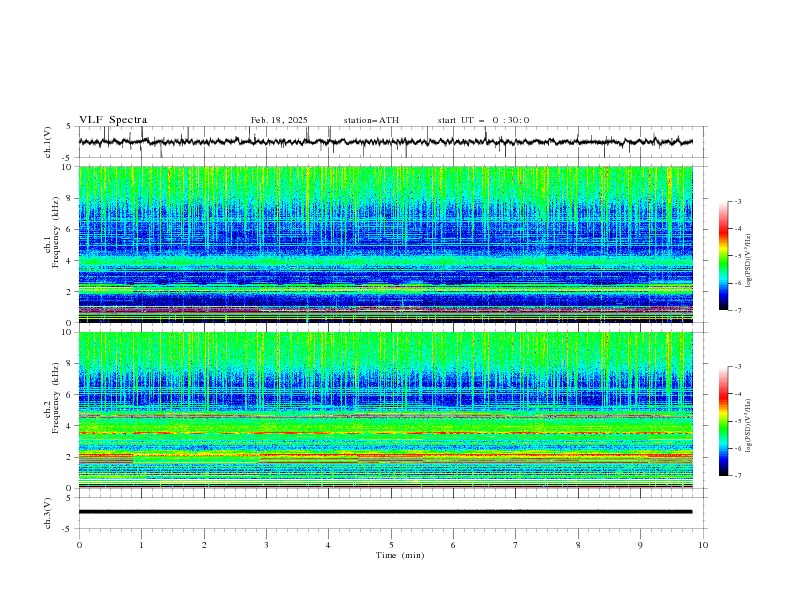The width and height of the screenshot is (792, 612).
Task: Click the ch.1 spectrogram "8" kHz tick label
Action: 71,198
